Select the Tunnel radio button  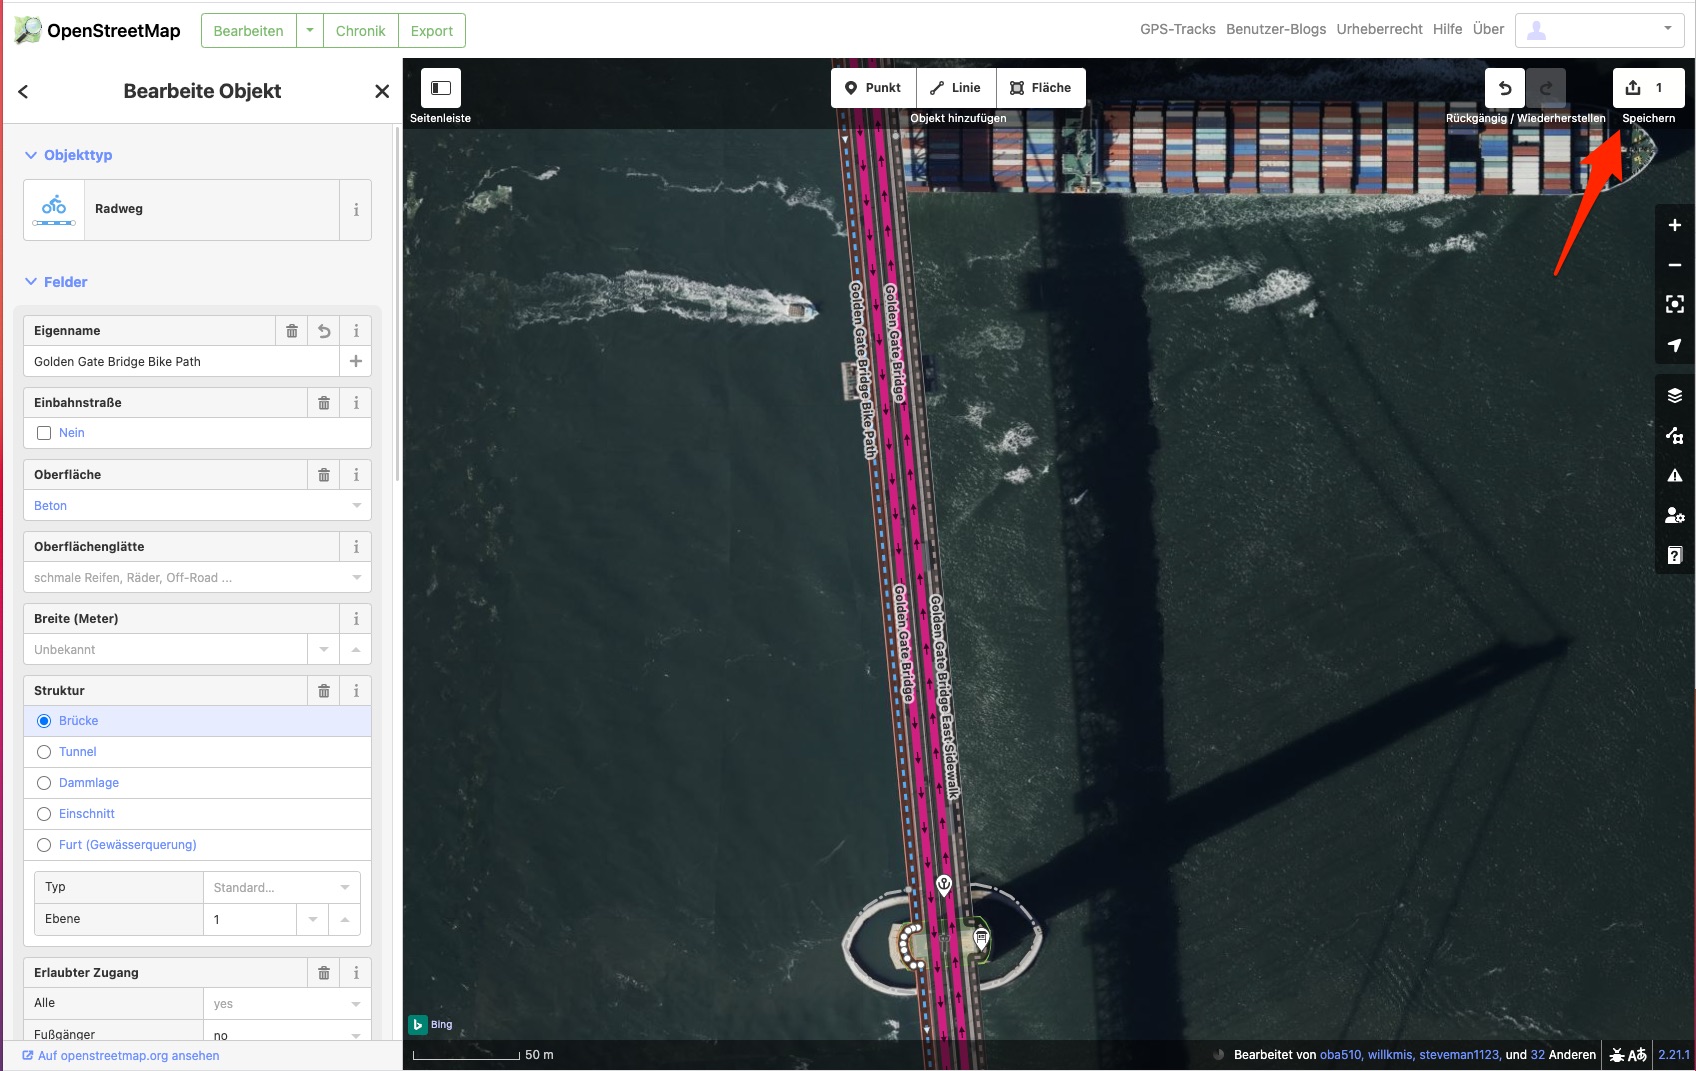click(44, 752)
